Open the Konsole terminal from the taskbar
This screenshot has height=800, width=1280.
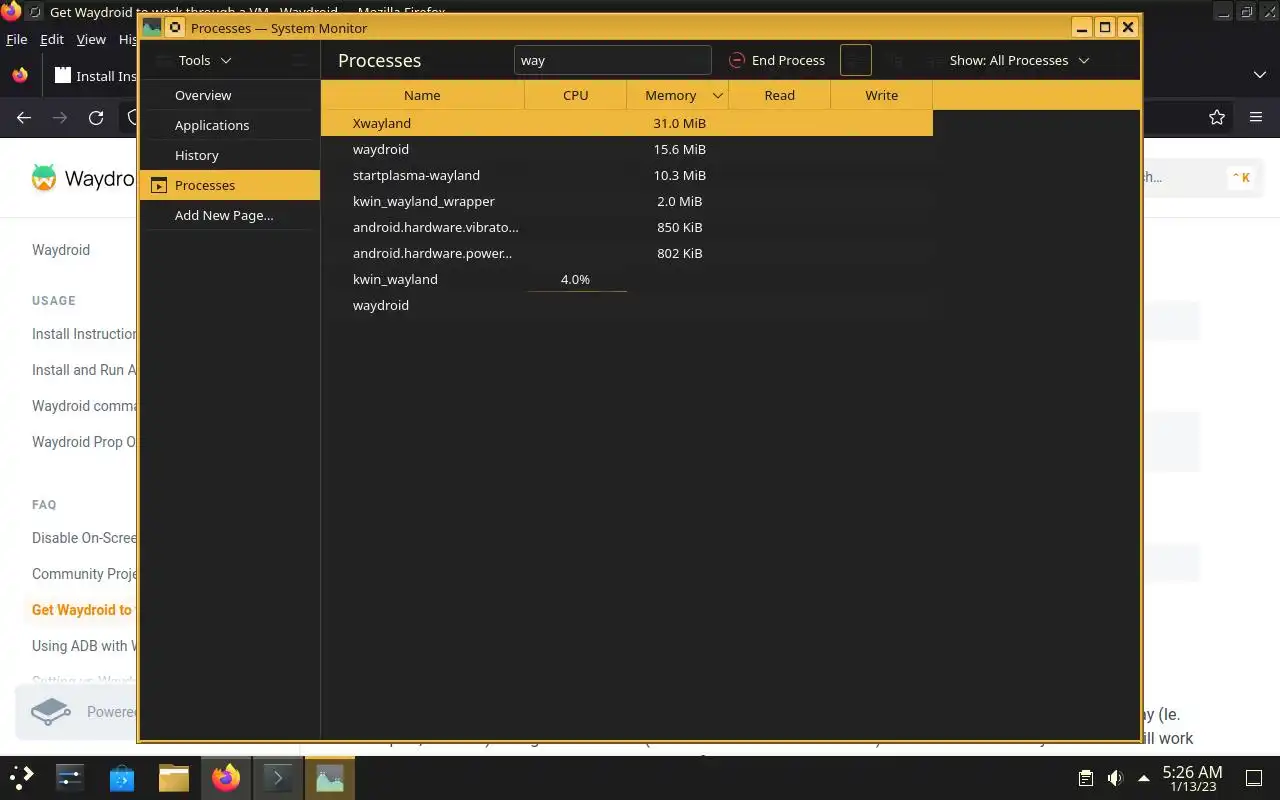pos(277,777)
